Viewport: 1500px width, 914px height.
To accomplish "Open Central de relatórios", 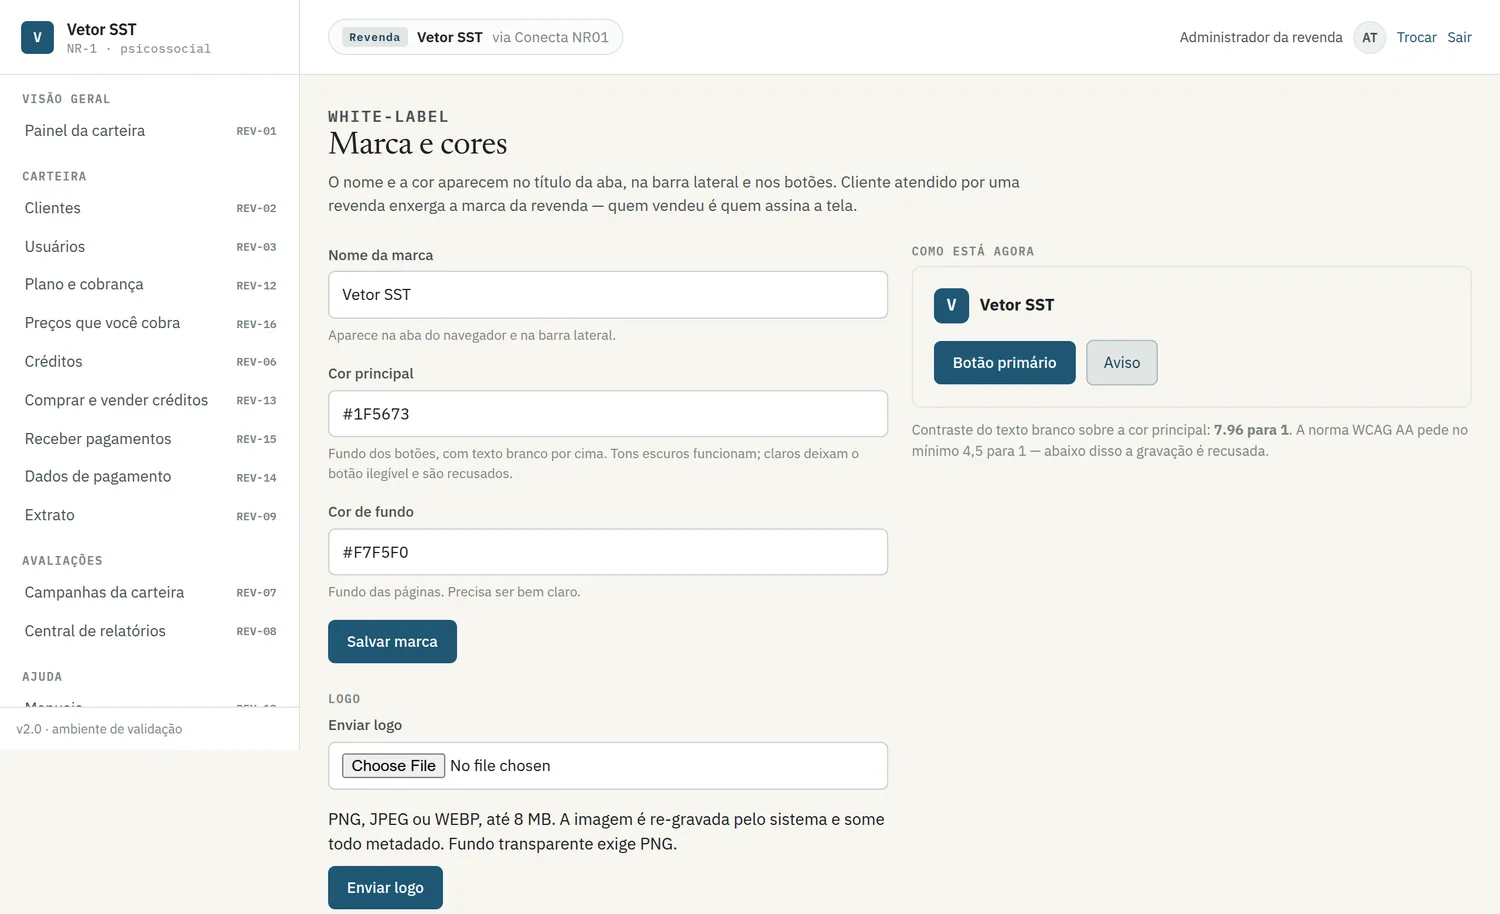I will point(150,631).
